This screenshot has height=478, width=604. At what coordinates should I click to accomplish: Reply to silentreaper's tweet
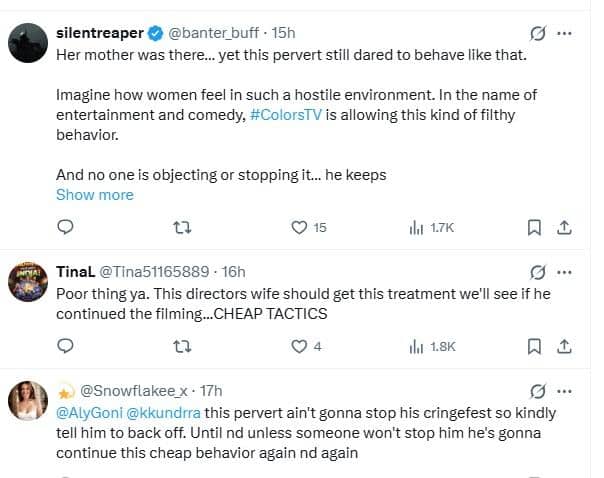pos(66,227)
